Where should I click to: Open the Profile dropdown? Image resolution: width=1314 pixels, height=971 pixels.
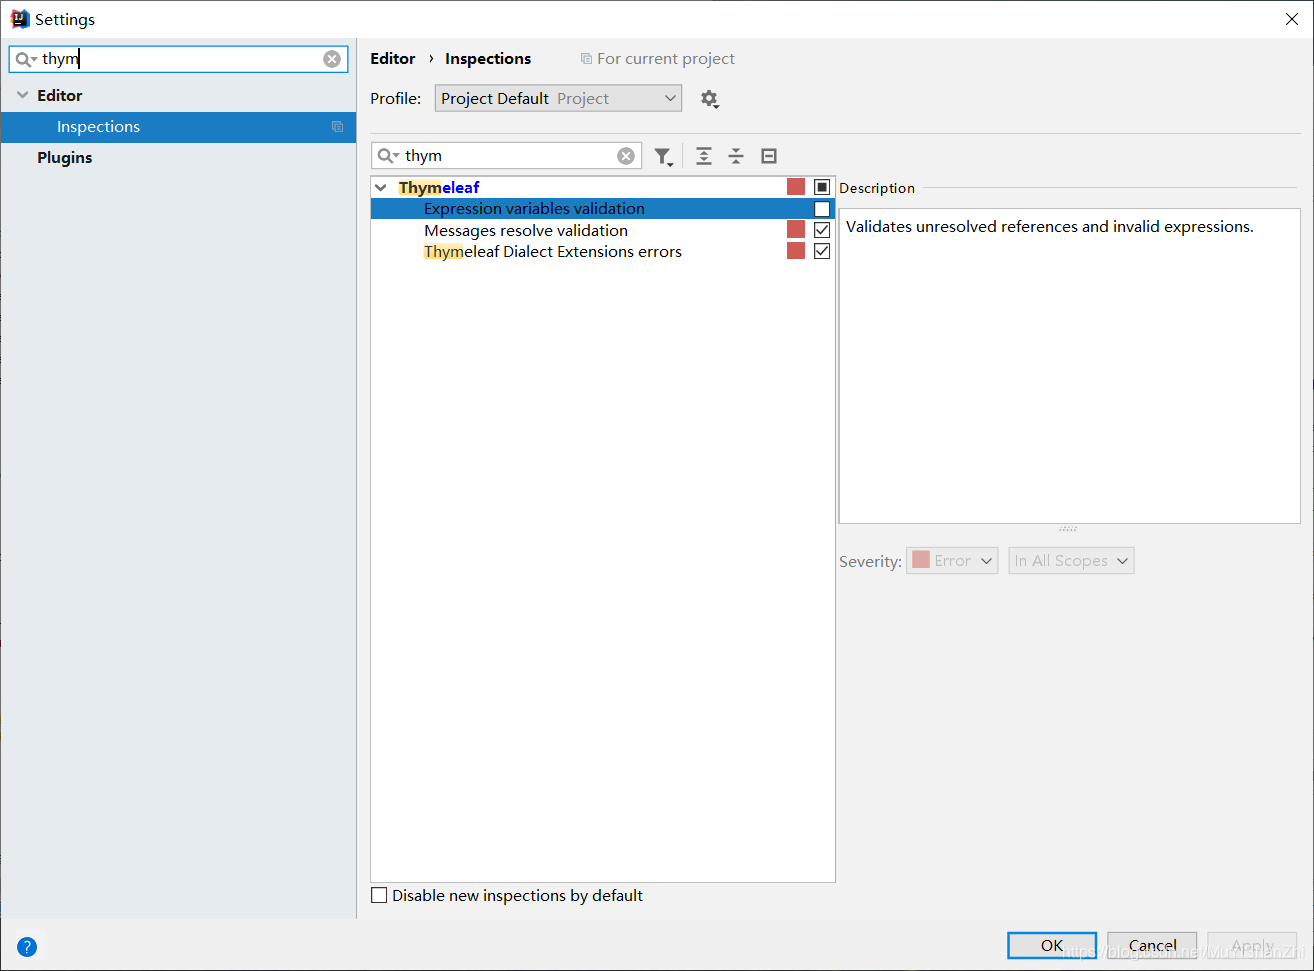click(558, 98)
